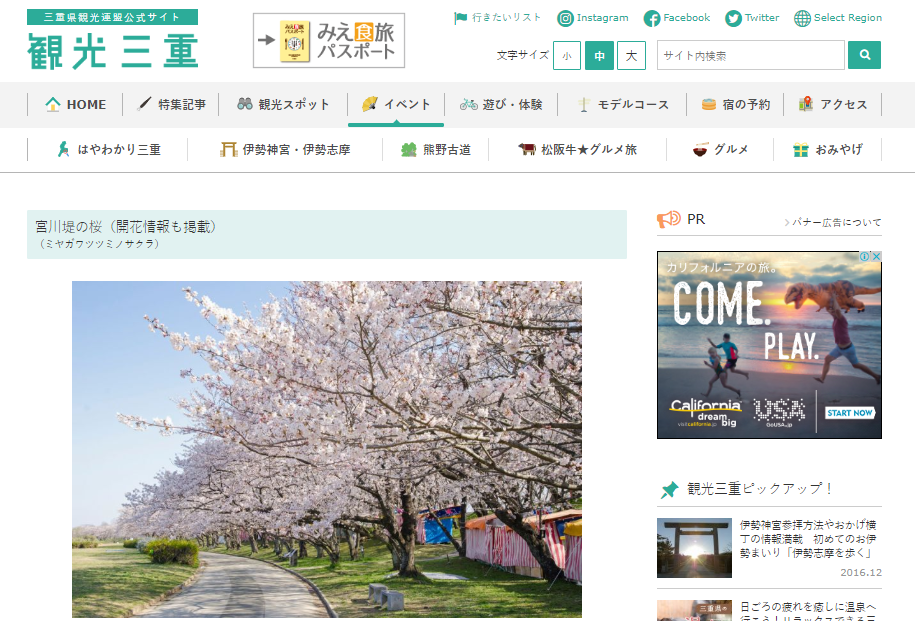Viewport: 915px width, 621px height.
Task: Open the 宿の予約 menu item
Action: [735, 104]
